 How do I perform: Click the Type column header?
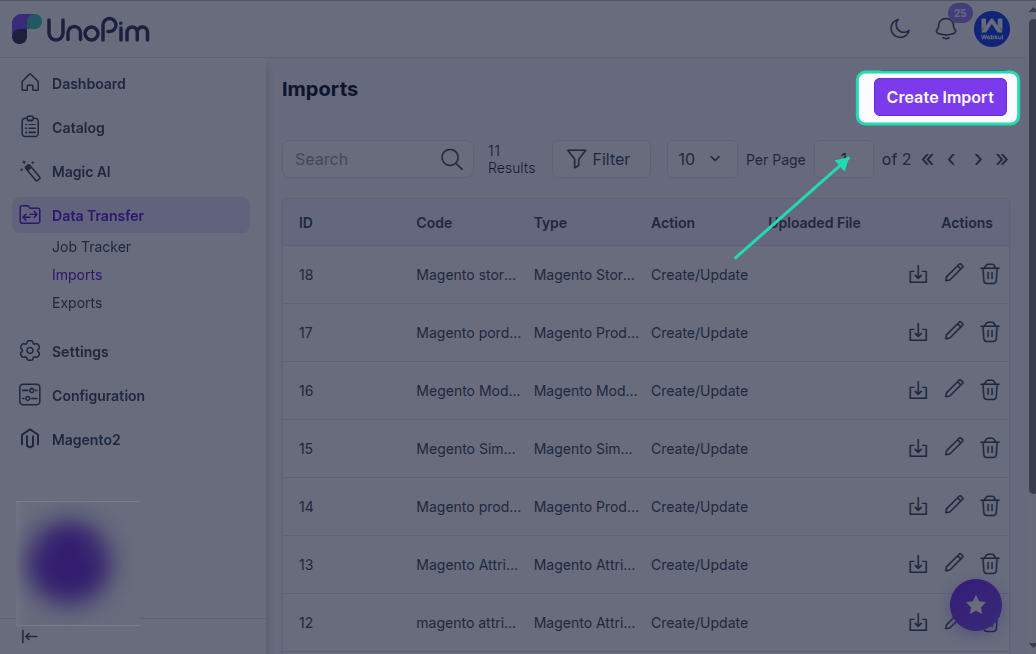[x=550, y=223]
